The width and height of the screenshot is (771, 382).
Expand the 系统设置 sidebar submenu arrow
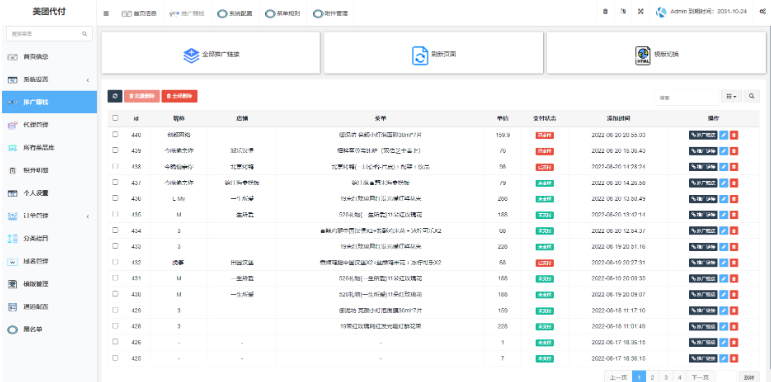pyautogui.click(x=88, y=80)
